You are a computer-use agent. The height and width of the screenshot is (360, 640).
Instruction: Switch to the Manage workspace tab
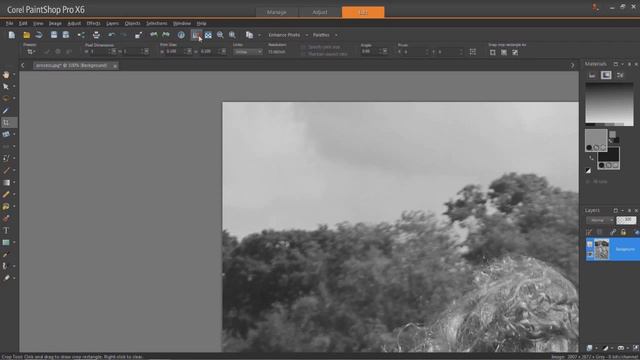(x=277, y=12)
